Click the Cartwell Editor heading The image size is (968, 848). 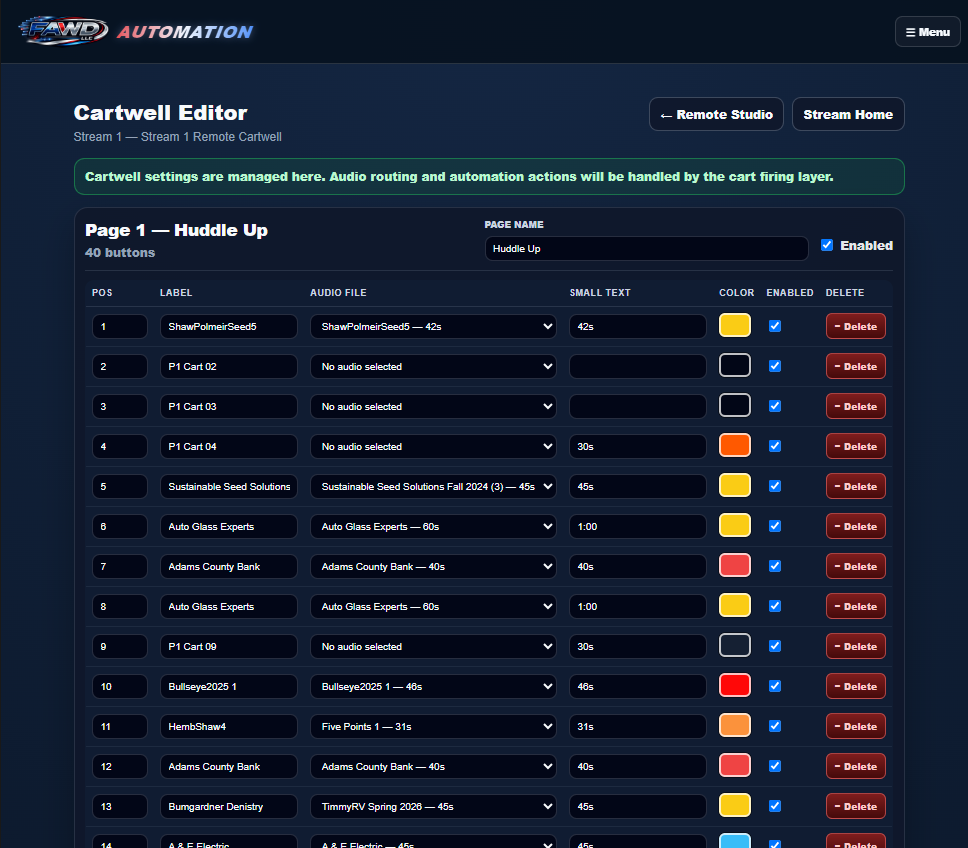pos(161,113)
